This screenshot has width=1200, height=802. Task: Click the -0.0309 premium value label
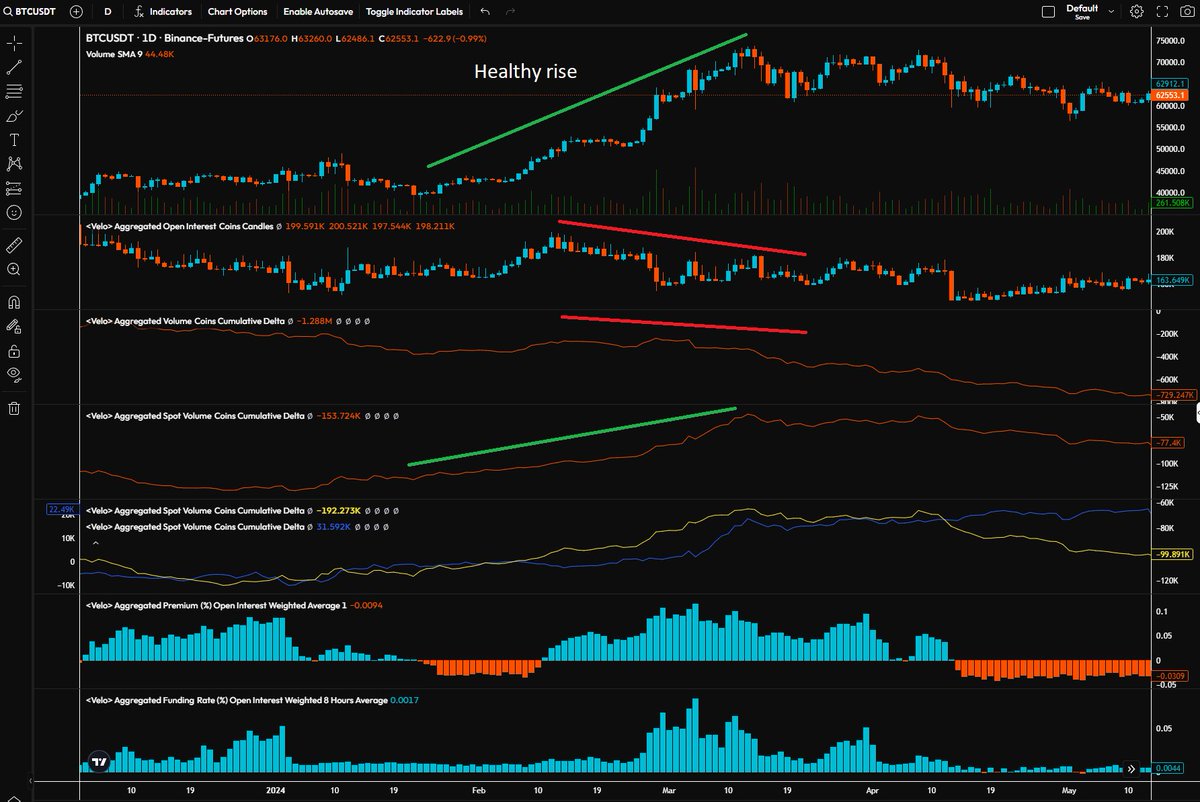1171,678
